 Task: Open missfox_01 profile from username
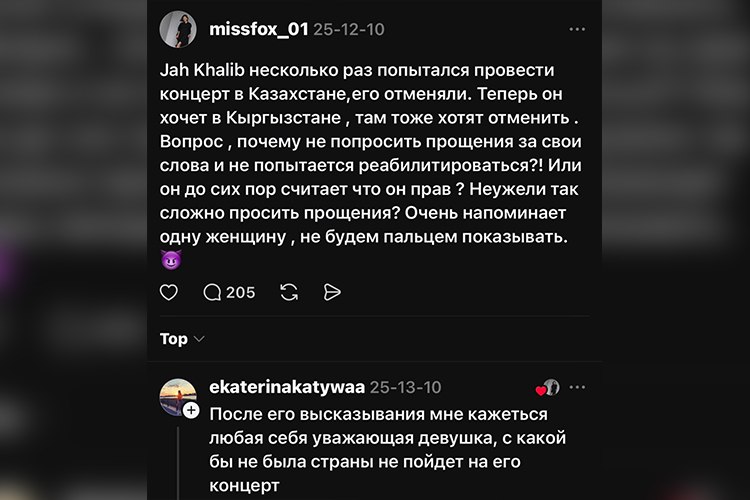click(258, 29)
